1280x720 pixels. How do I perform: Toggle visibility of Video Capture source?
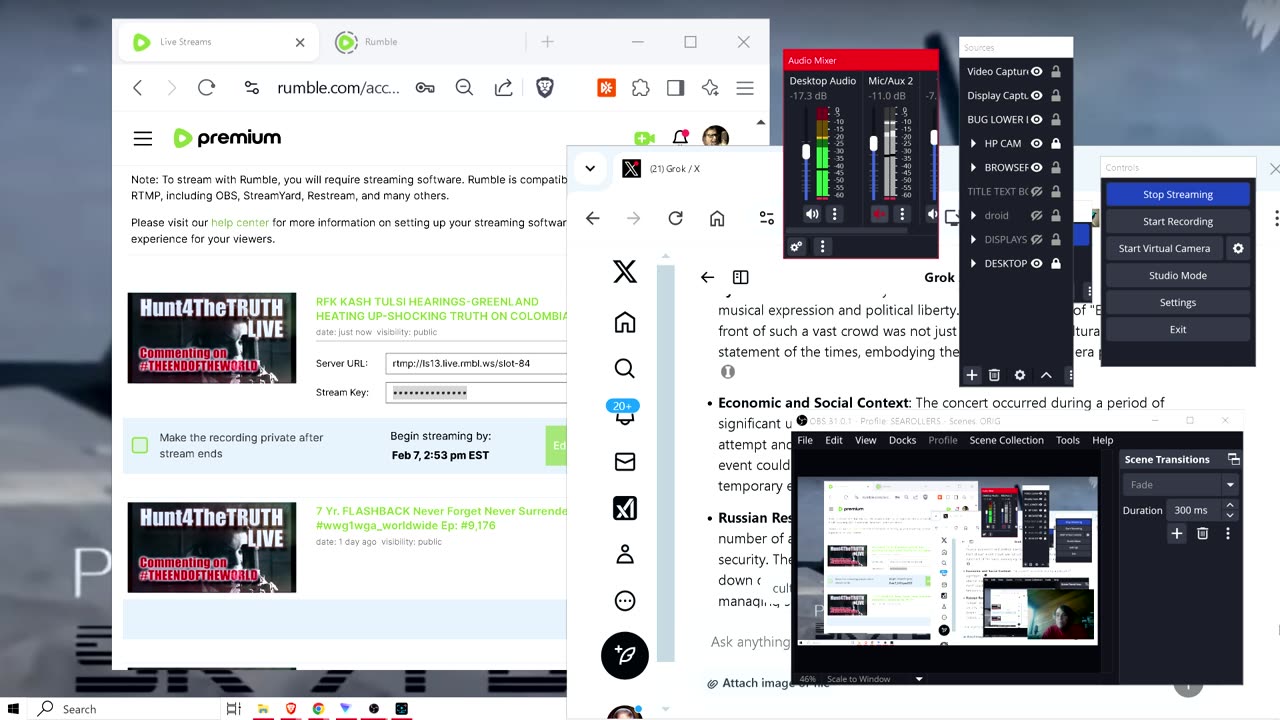tap(1037, 71)
